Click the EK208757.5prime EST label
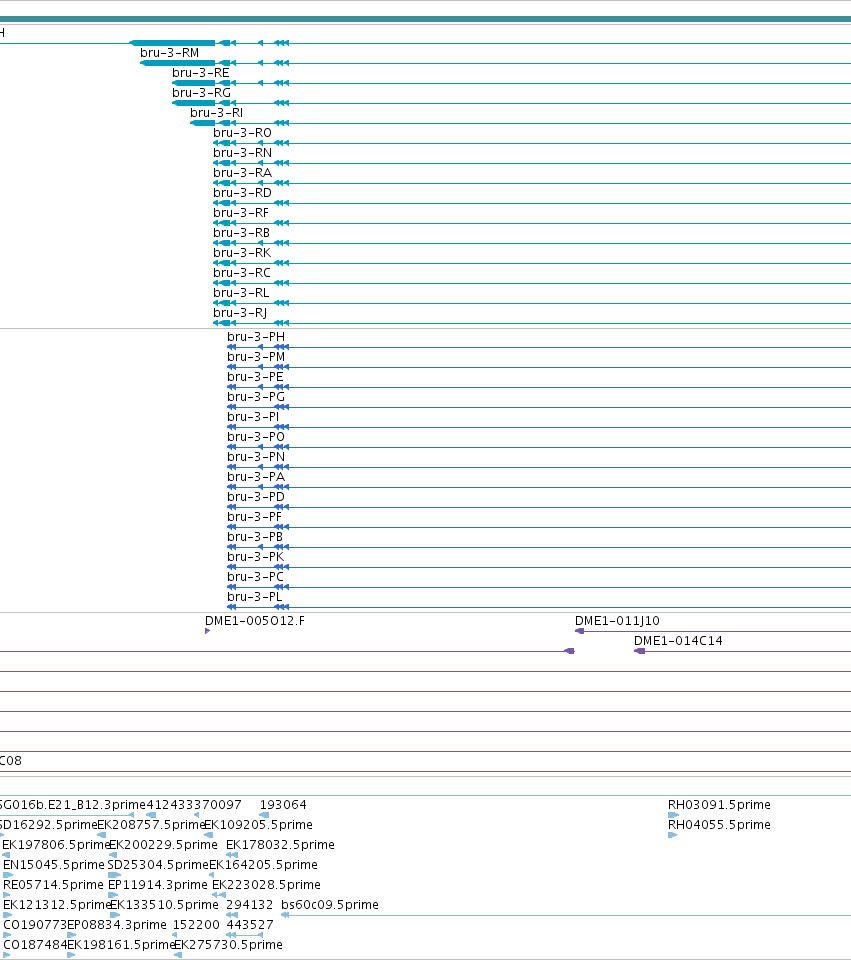This screenshot has width=851, height=960. click(x=151, y=825)
